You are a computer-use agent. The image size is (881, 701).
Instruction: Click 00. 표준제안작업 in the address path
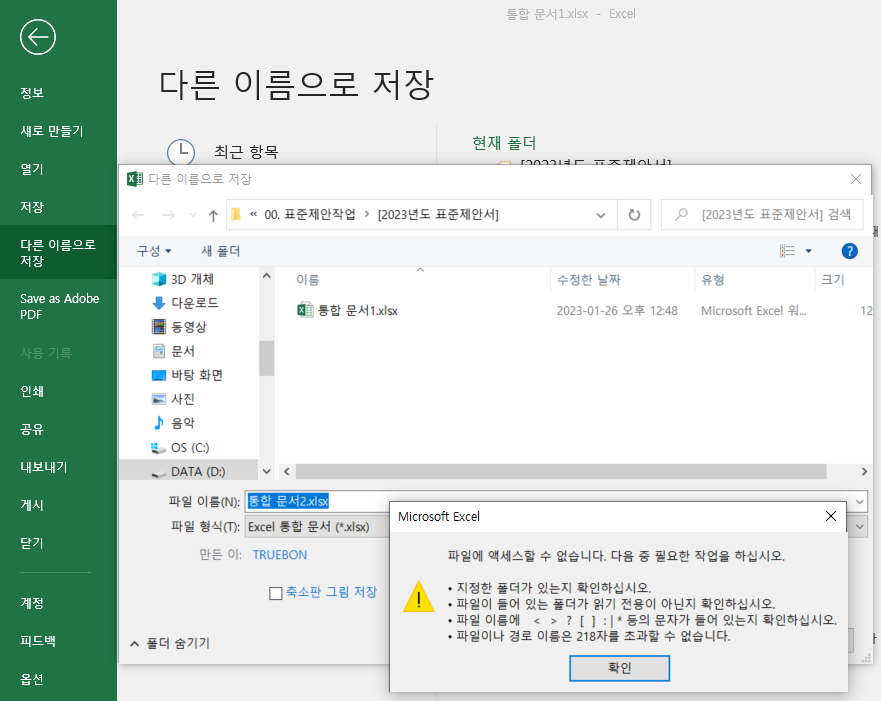(310, 214)
